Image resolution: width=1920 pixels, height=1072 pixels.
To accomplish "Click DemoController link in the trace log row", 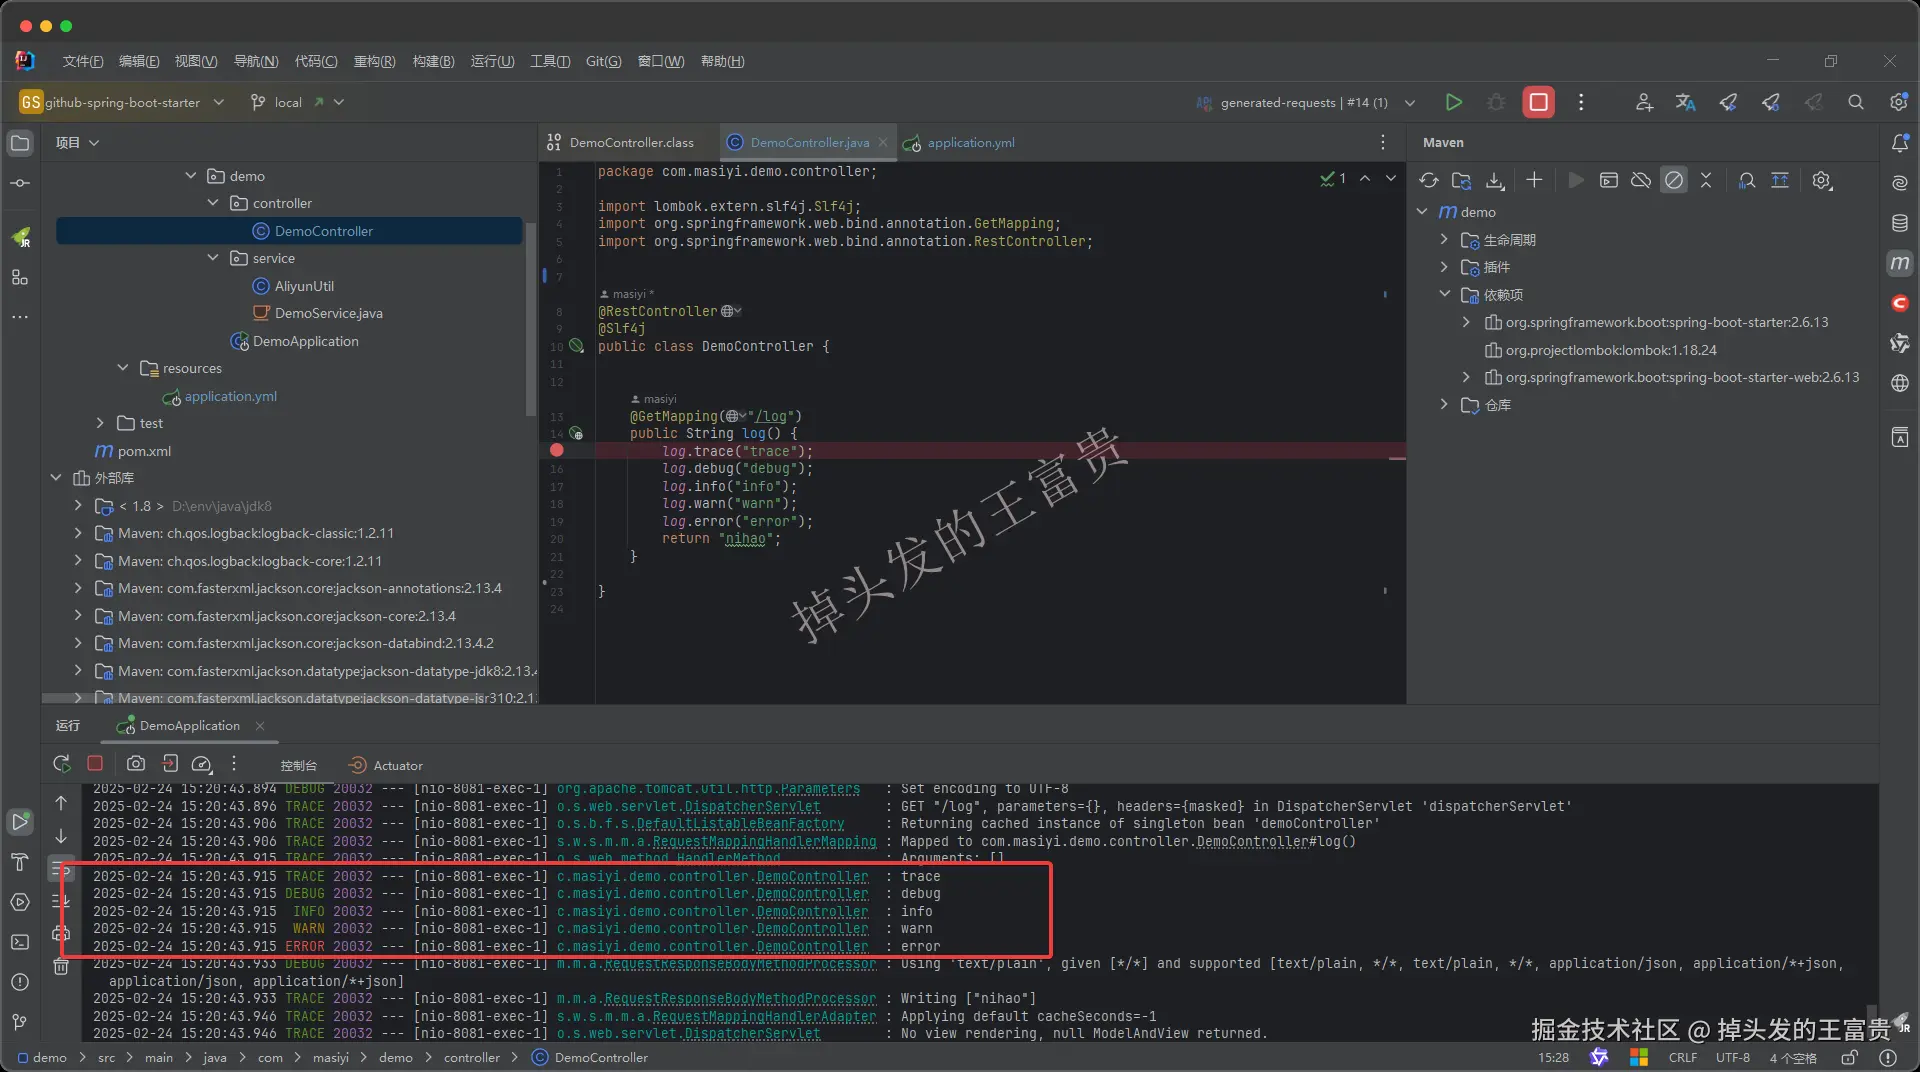I will point(812,876).
